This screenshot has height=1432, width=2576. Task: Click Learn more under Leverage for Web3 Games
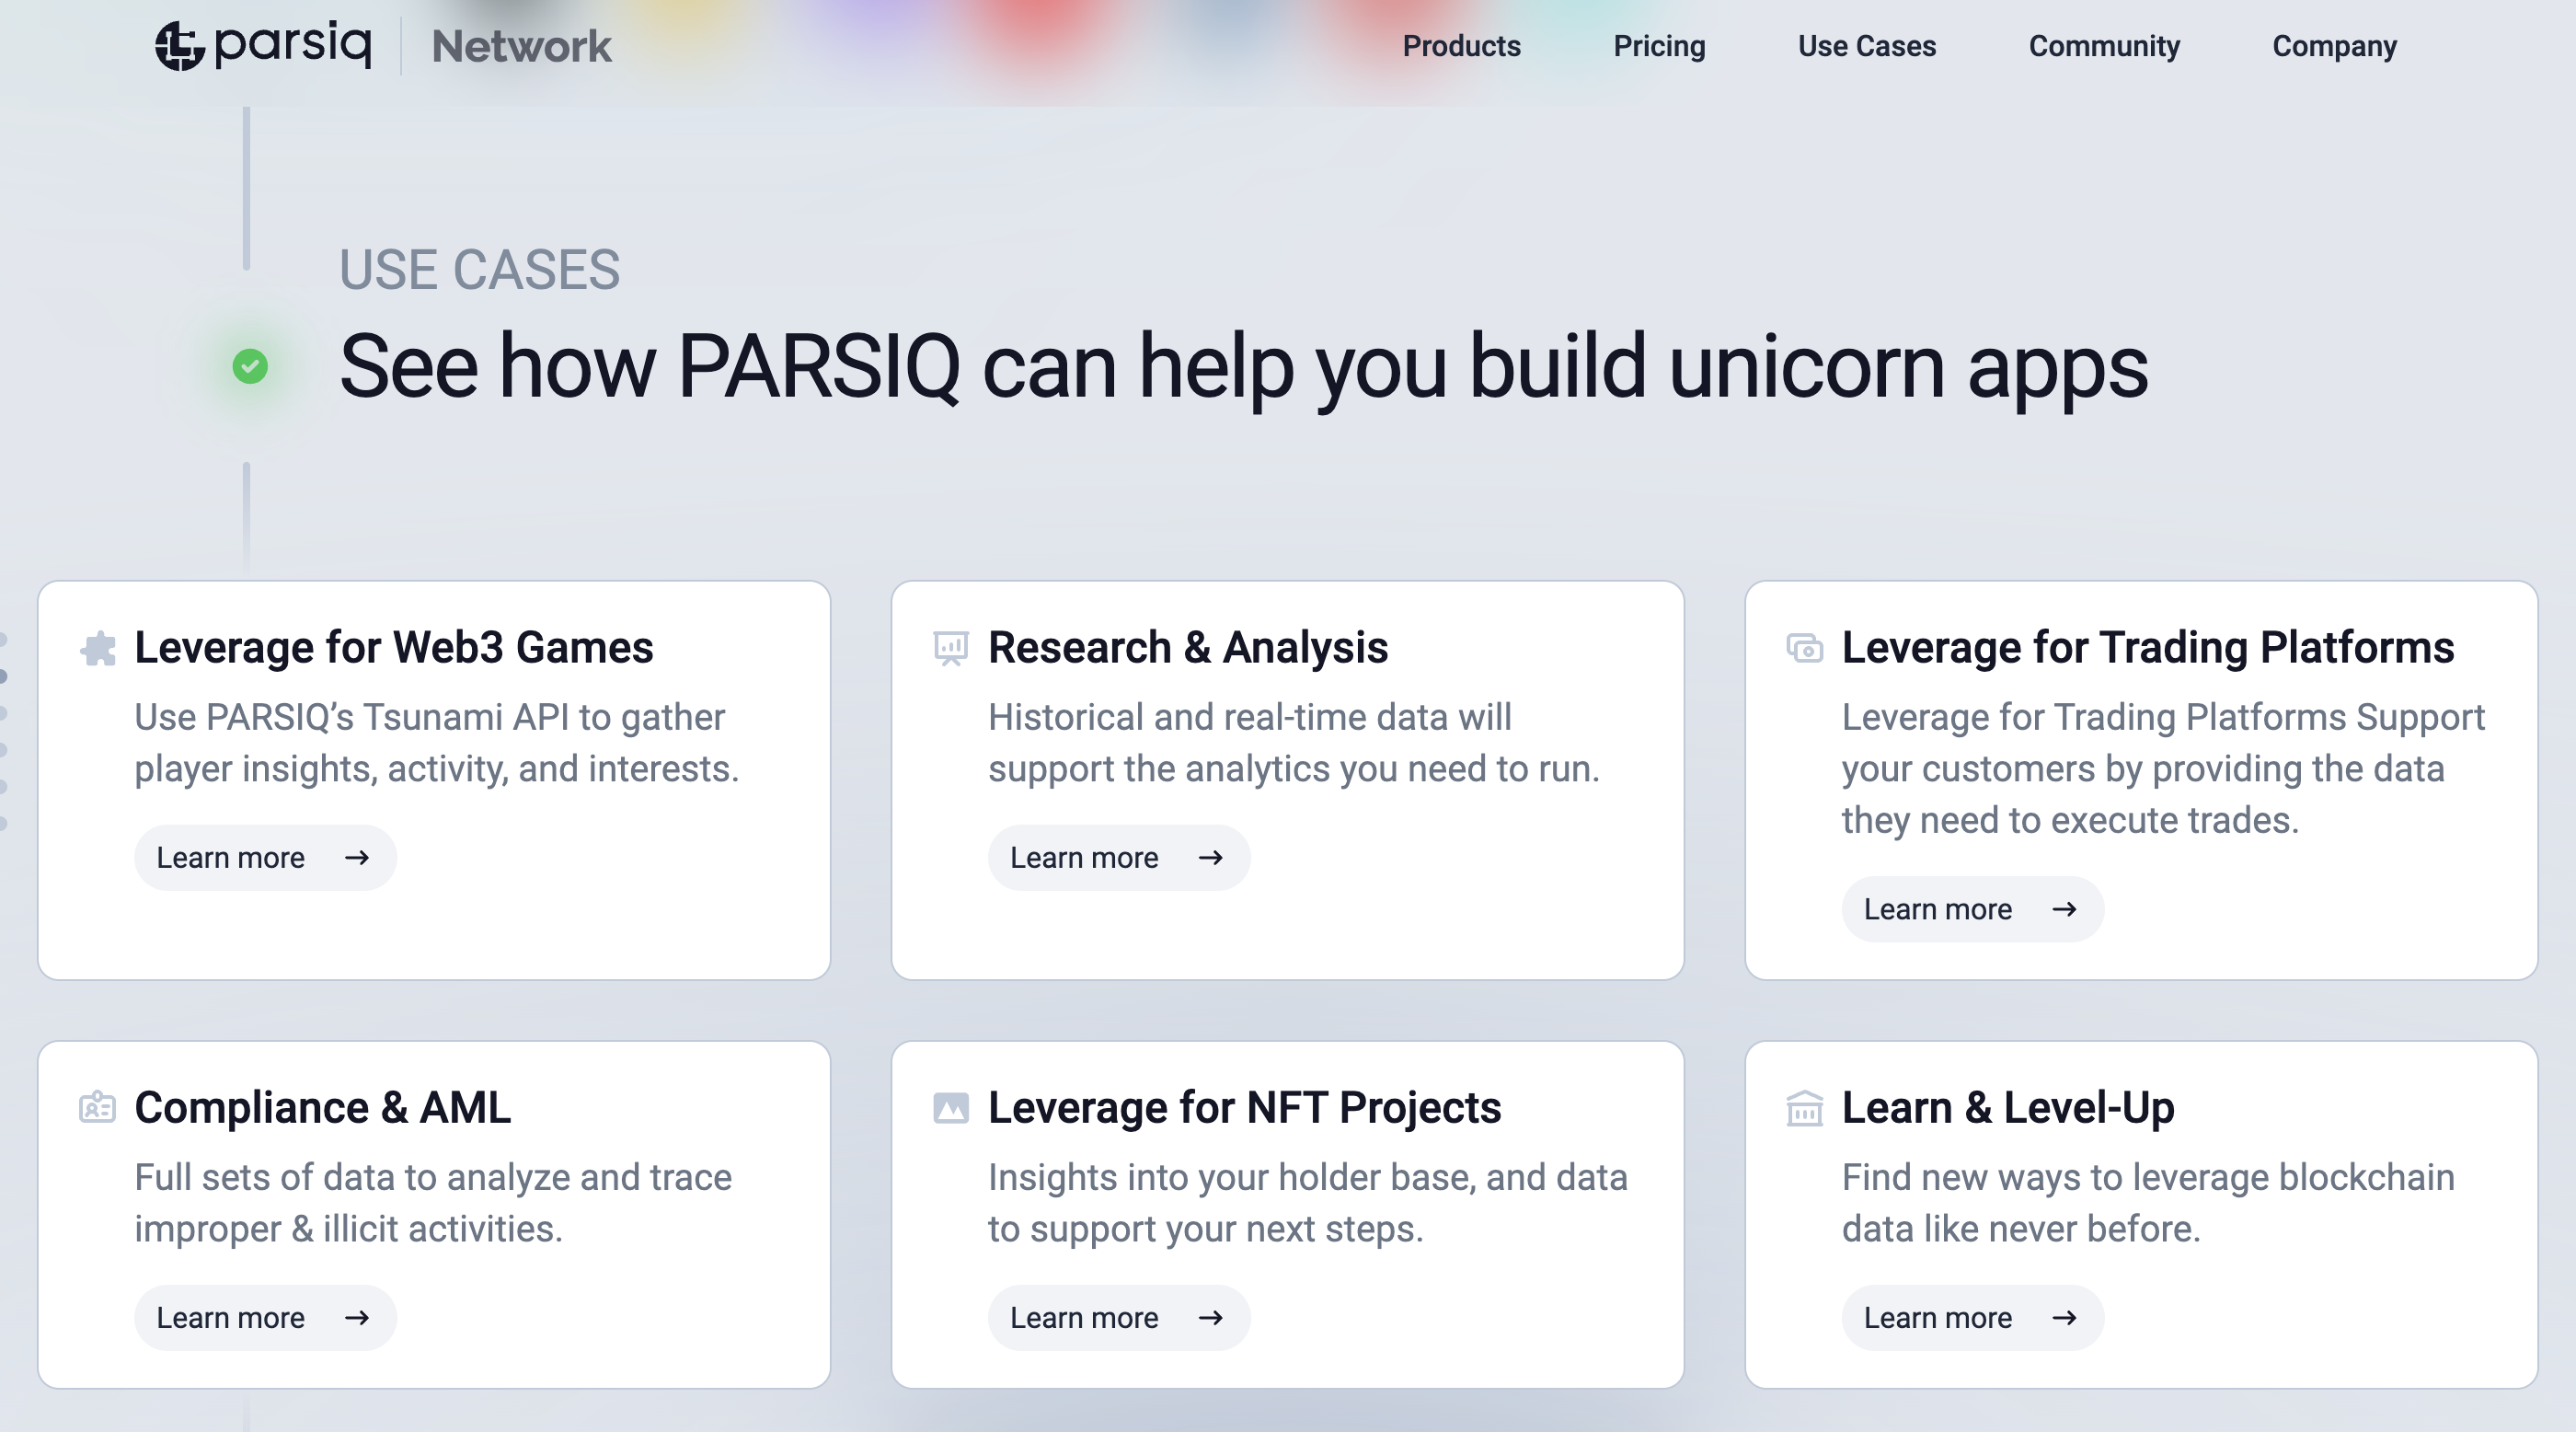(x=264, y=857)
